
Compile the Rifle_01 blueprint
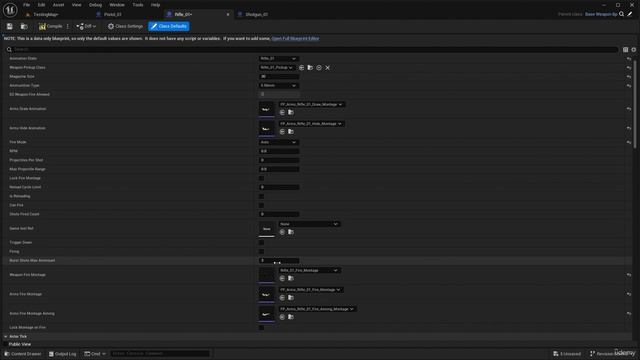click(x=51, y=26)
